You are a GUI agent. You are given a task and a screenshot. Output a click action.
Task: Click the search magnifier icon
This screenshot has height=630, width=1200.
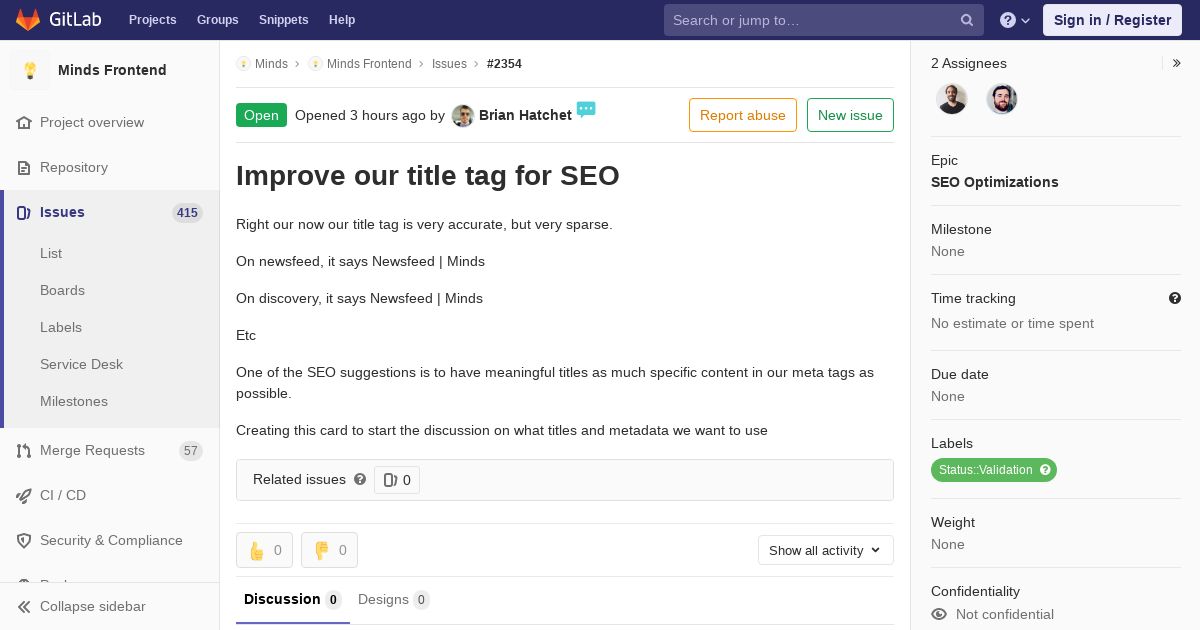point(967,20)
